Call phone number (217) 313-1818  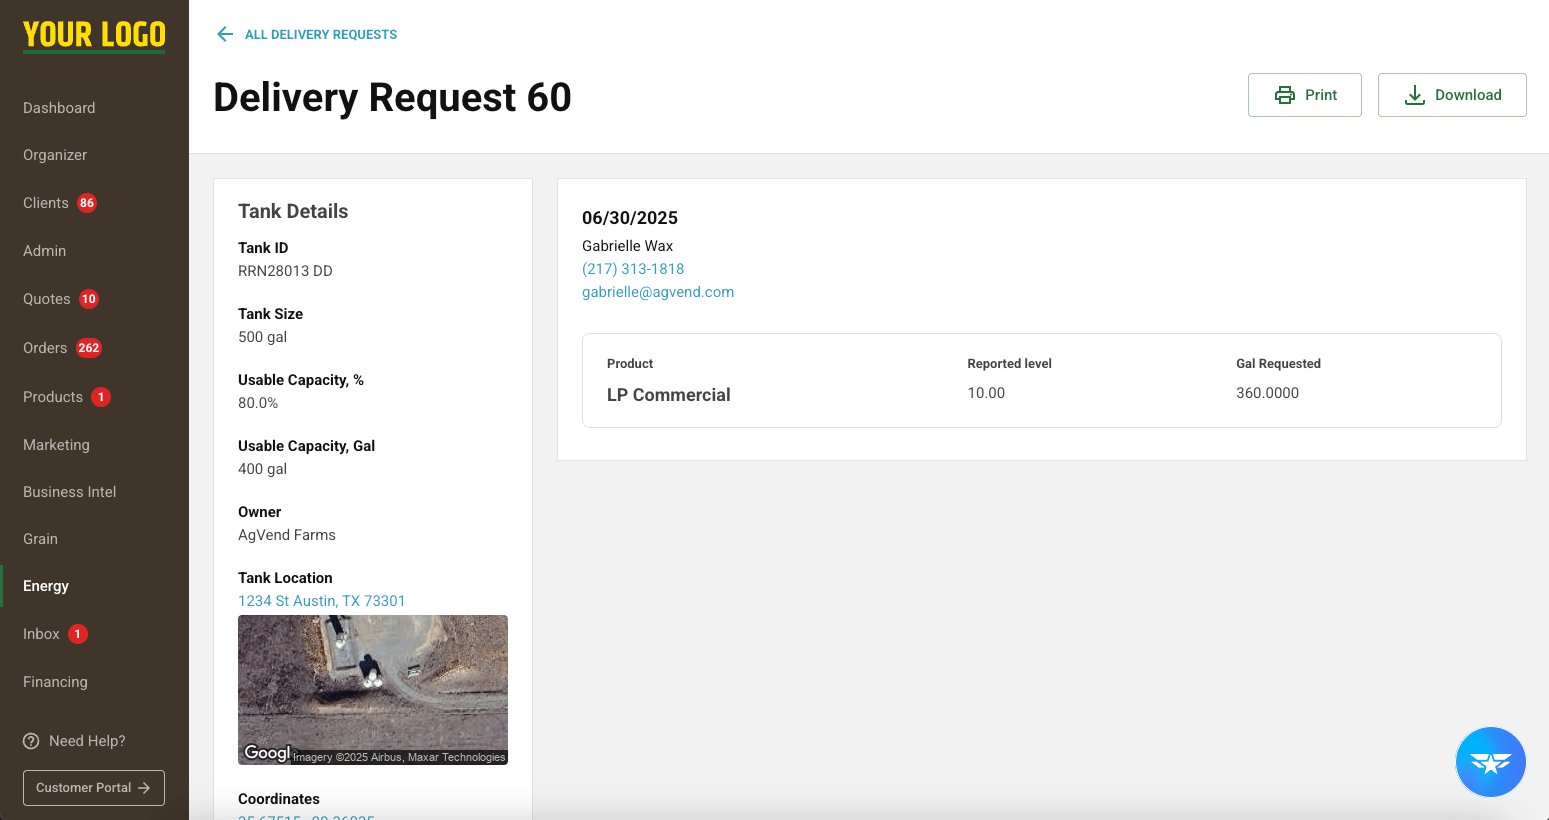pyautogui.click(x=633, y=269)
